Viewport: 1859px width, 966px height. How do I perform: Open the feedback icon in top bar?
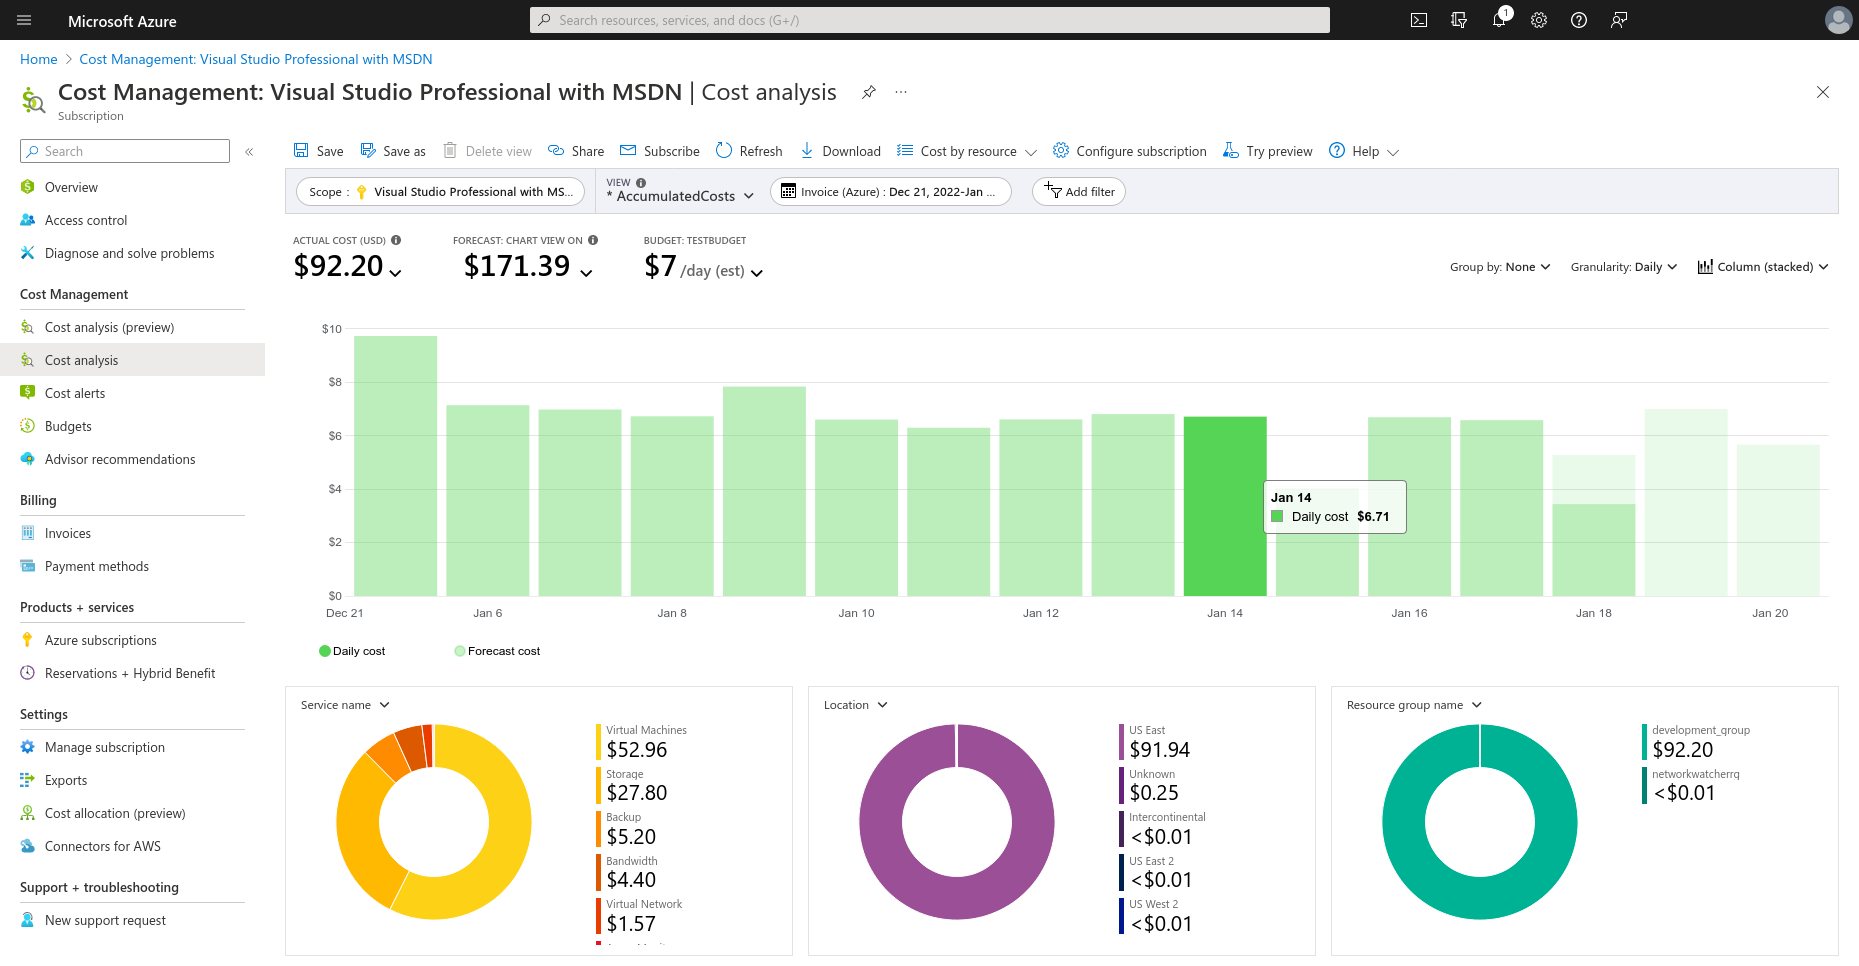coord(1619,20)
